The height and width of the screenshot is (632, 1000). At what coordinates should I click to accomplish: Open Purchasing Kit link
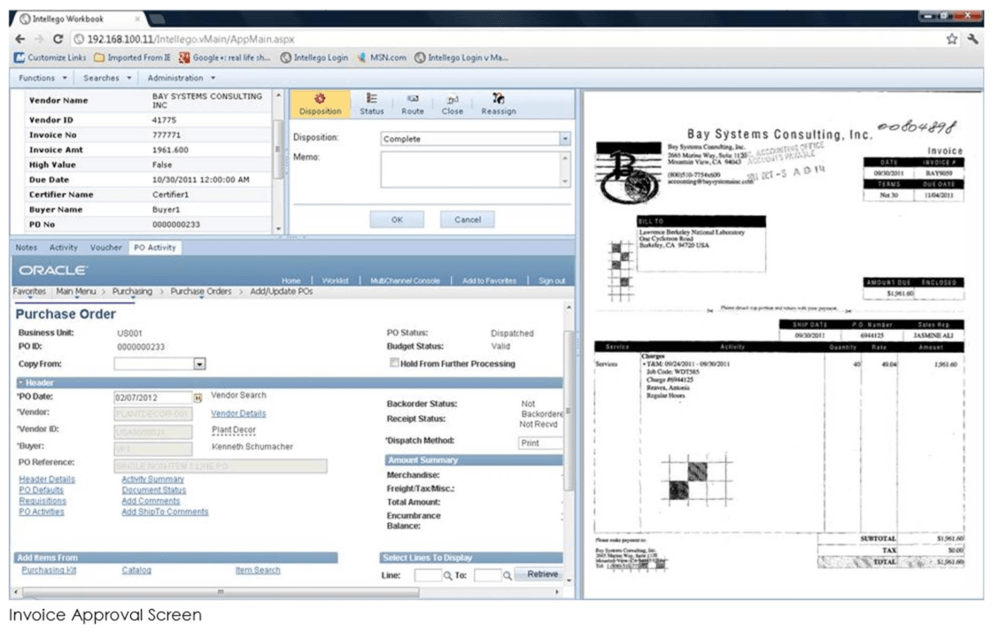coord(48,571)
